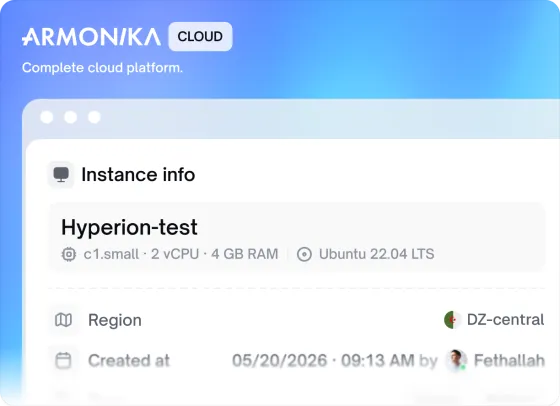Click the 'Instance info' heading
The width and height of the screenshot is (560, 406).
click(138, 175)
